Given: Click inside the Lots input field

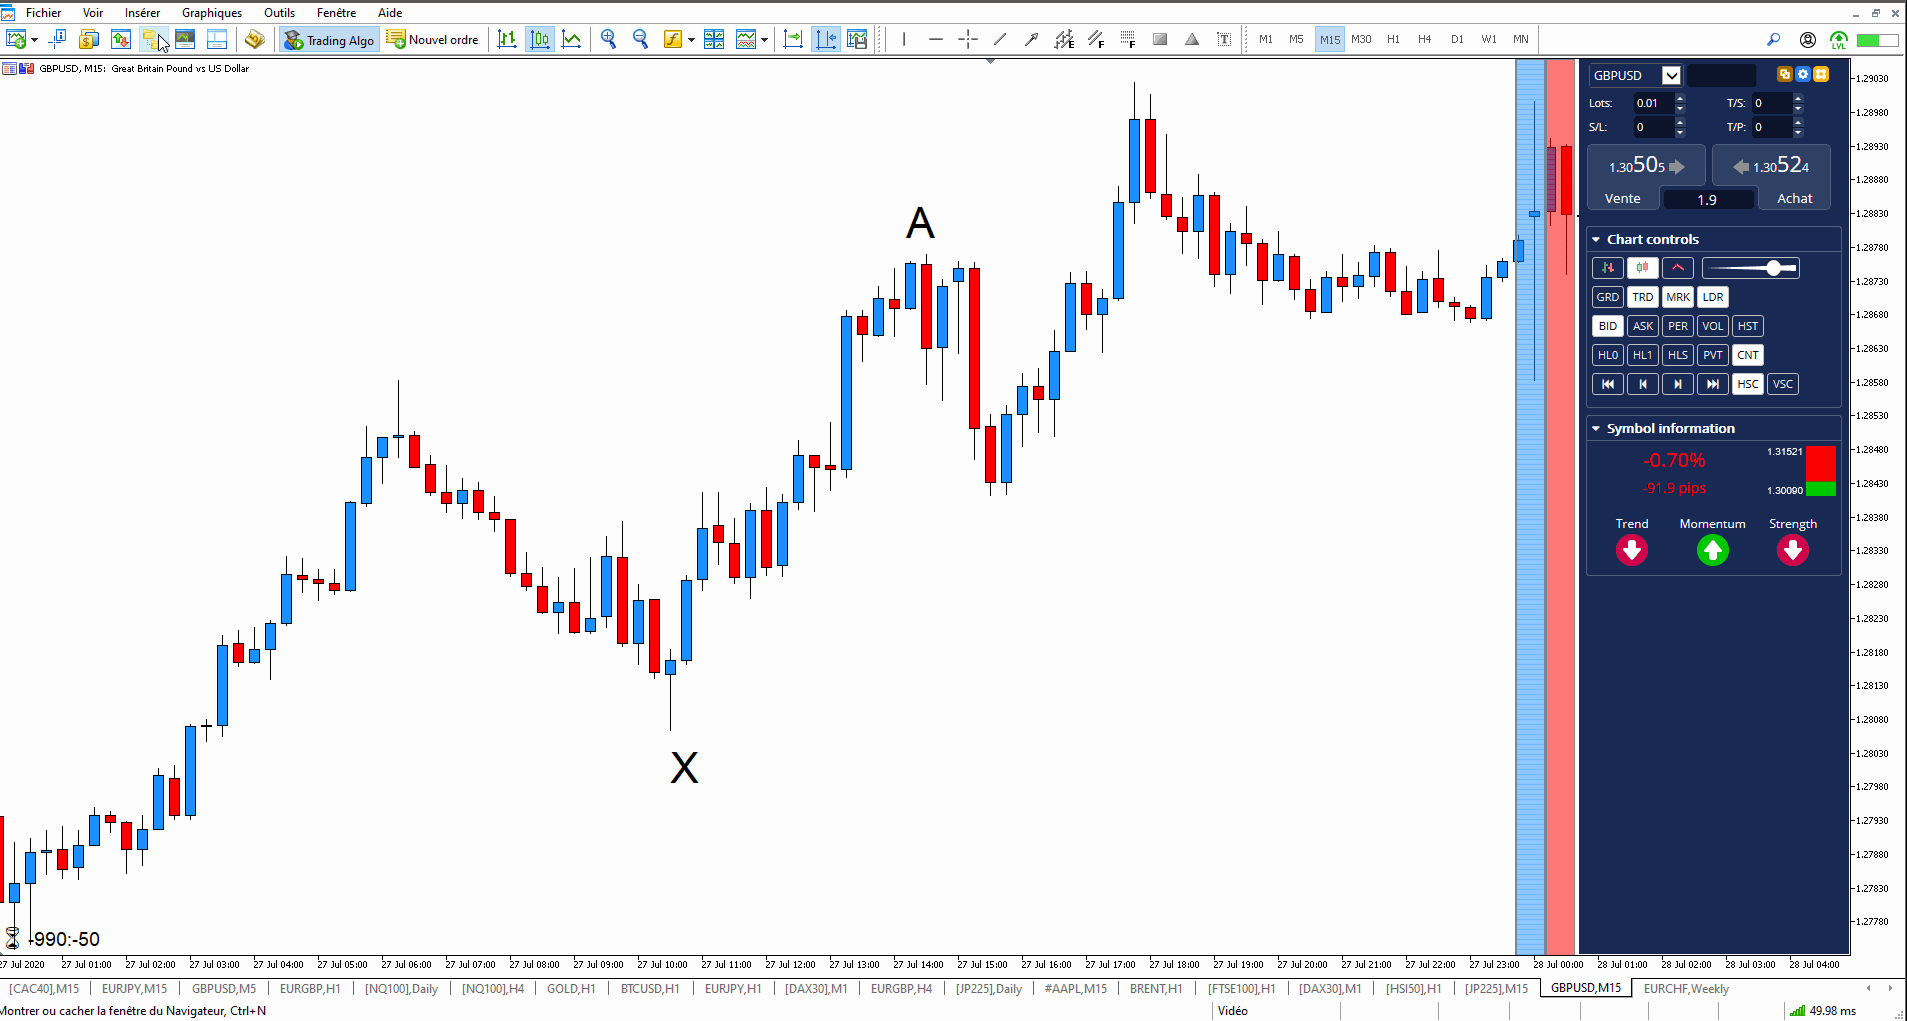Looking at the screenshot, I should tap(1648, 103).
